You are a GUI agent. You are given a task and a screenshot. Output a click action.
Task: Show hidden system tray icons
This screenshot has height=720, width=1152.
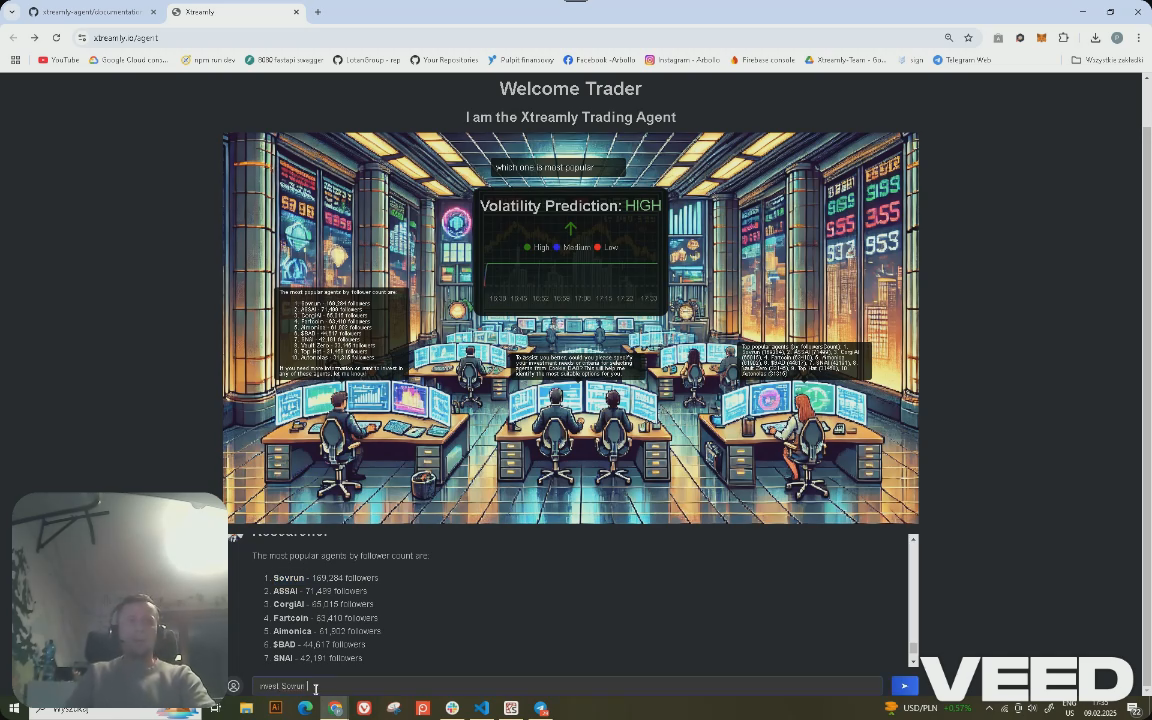click(989, 708)
